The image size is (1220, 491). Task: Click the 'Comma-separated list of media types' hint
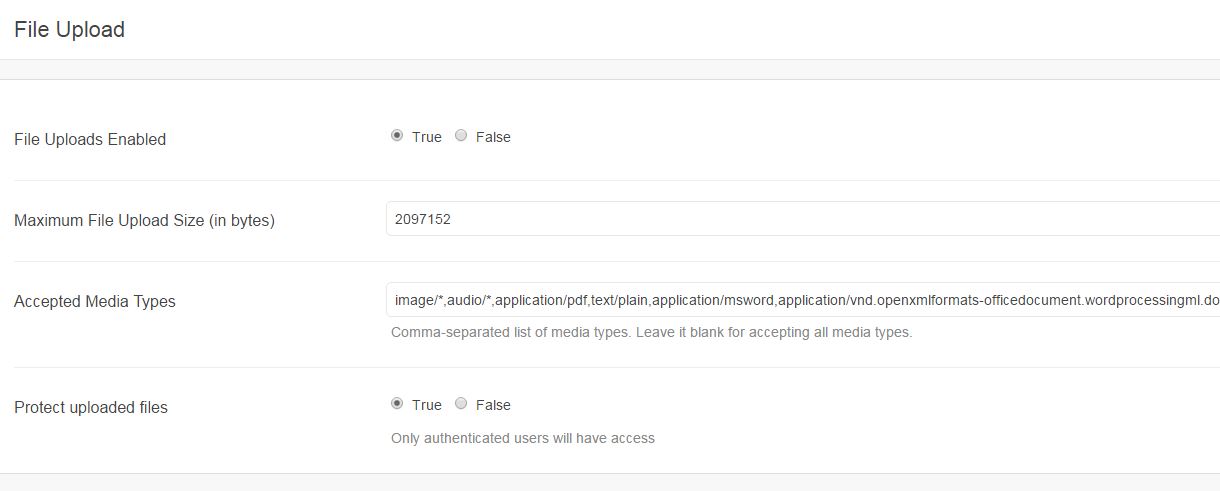[x=651, y=332]
